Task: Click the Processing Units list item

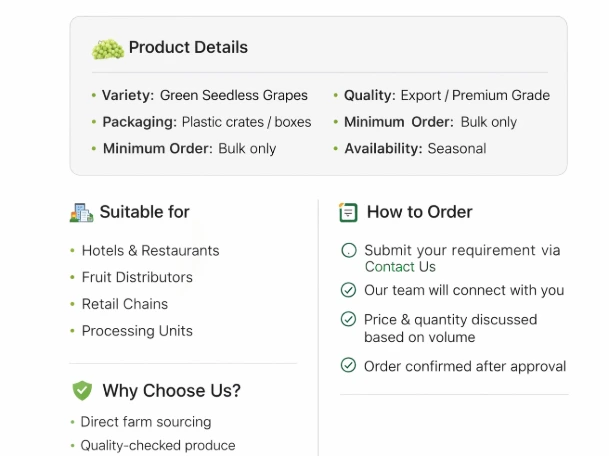Action: pyautogui.click(x=137, y=331)
